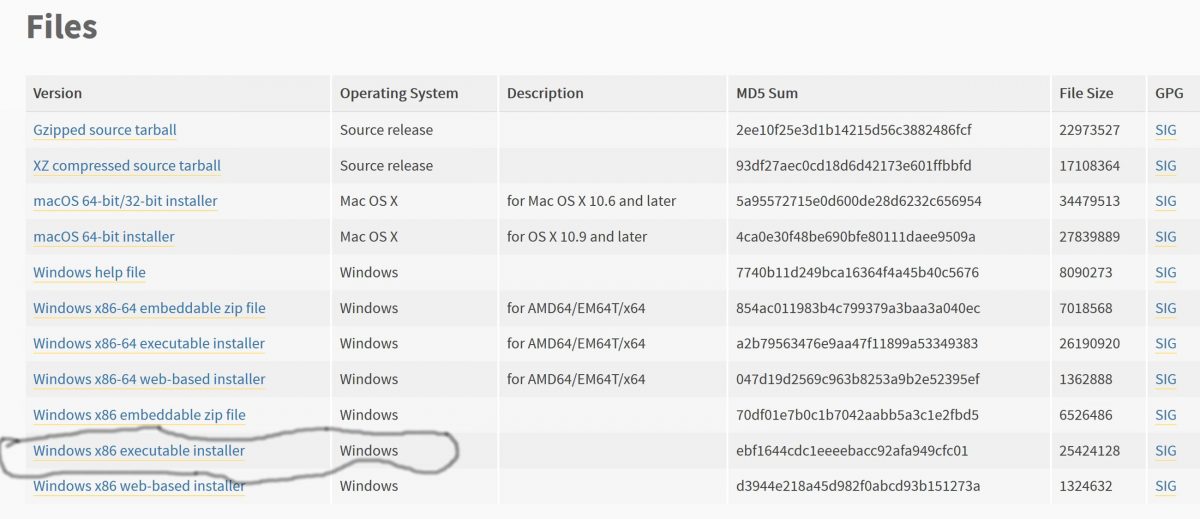Select the macOS 64-bit installer download

(x=104, y=237)
